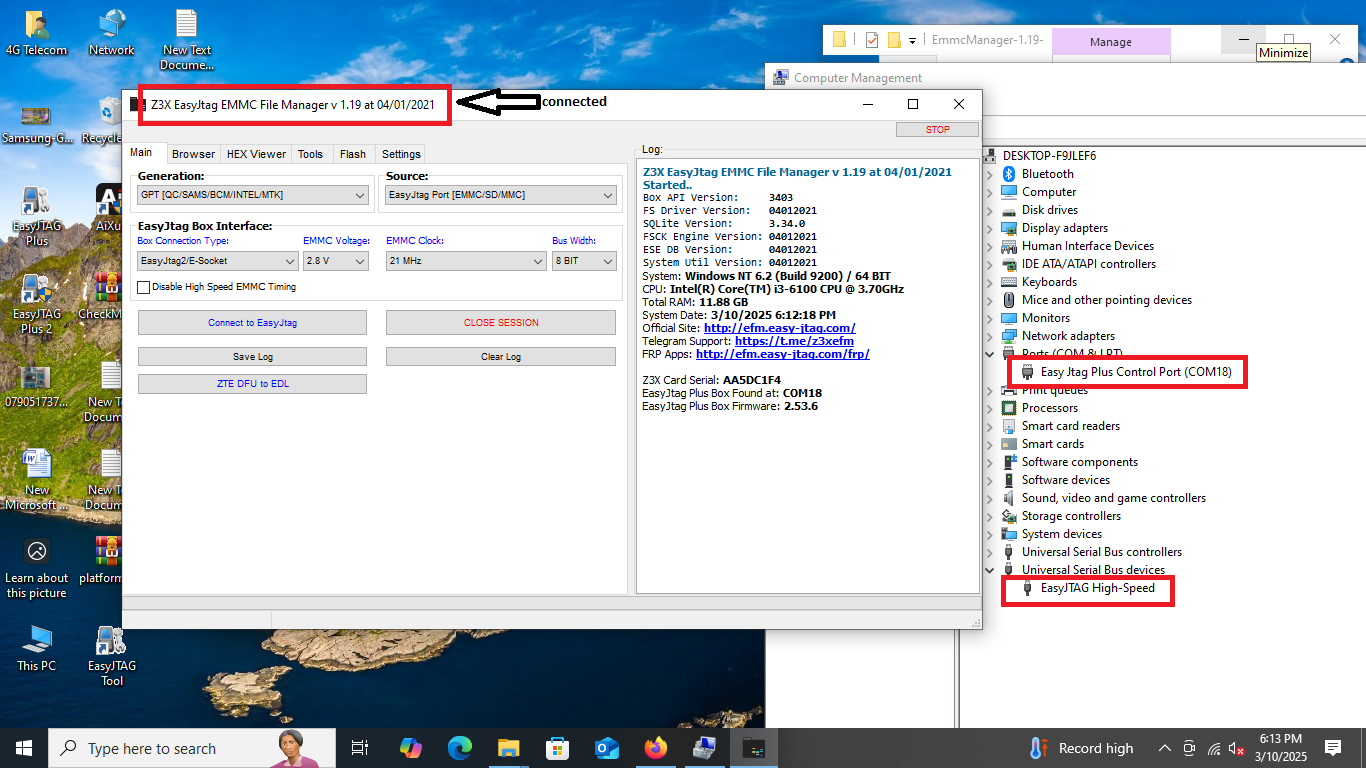Expand Mice and other pointing devices
The height and width of the screenshot is (768, 1366).
pos(990,300)
